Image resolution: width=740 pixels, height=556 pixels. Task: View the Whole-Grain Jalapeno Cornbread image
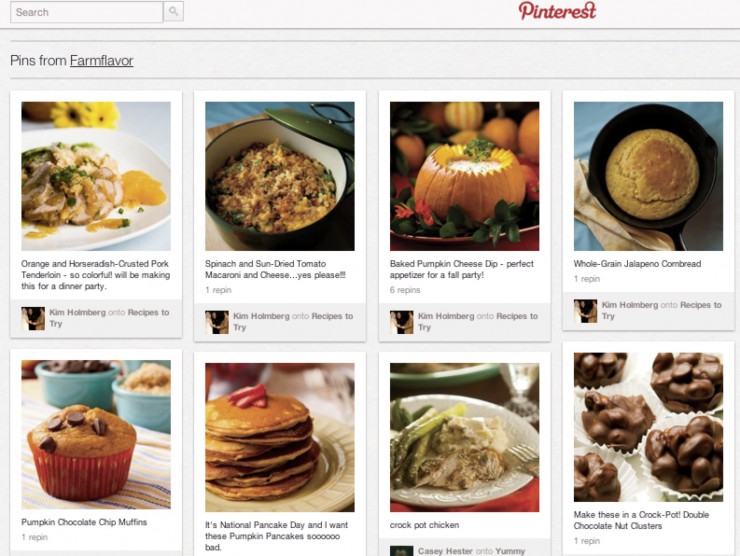coord(648,176)
